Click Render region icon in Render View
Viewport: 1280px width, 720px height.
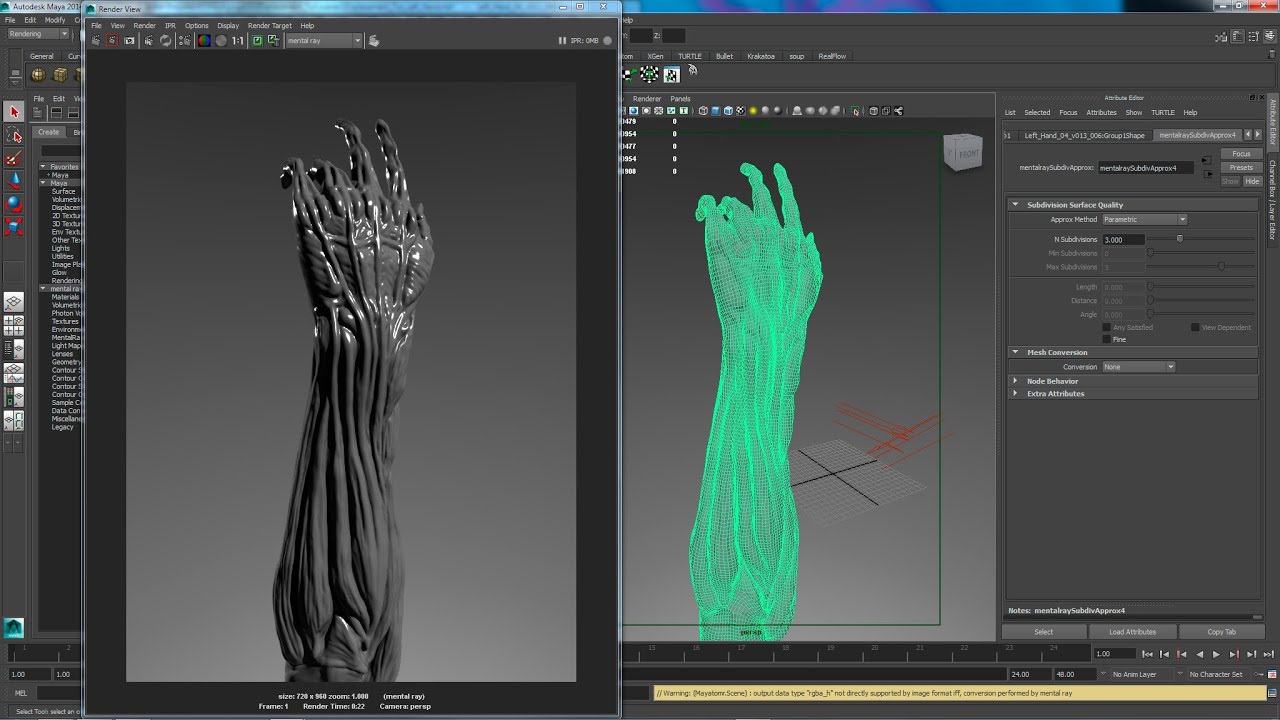click(112, 41)
